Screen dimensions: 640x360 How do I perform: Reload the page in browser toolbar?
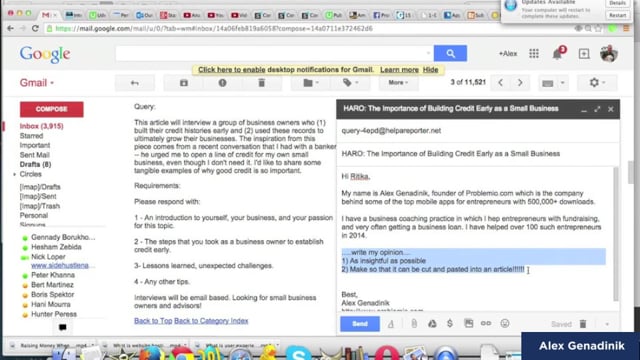(35, 28)
